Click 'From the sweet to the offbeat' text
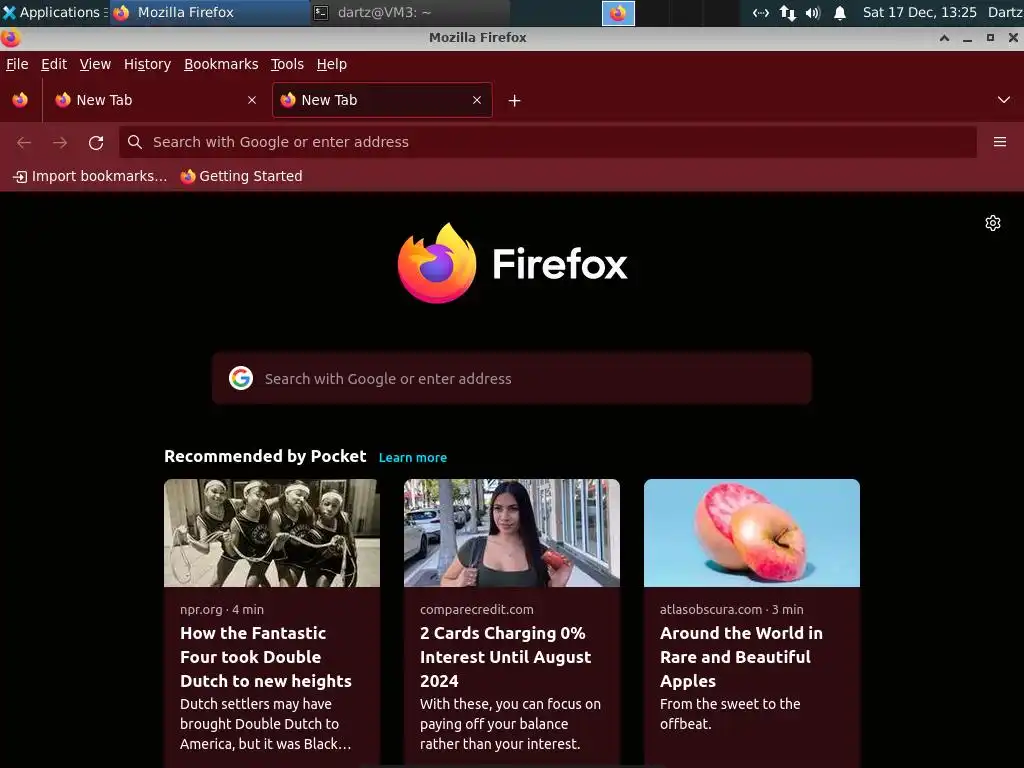The width and height of the screenshot is (1024, 768). (730, 714)
